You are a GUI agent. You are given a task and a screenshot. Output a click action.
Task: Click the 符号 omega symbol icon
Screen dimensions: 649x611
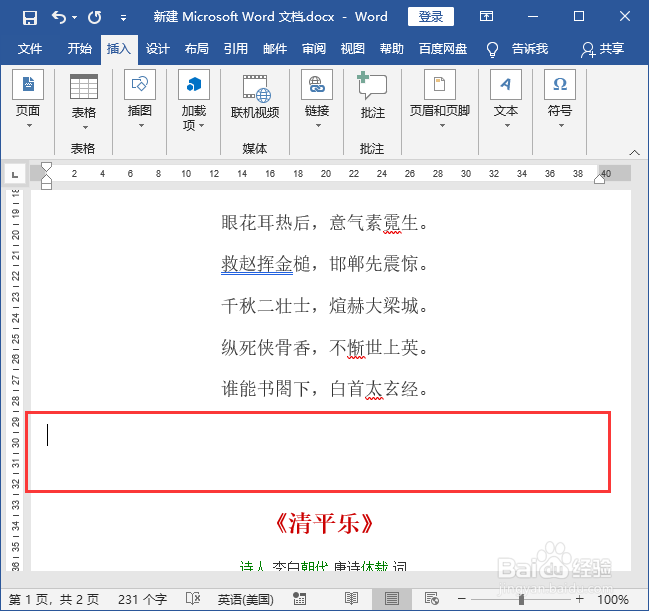pyautogui.click(x=560, y=85)
